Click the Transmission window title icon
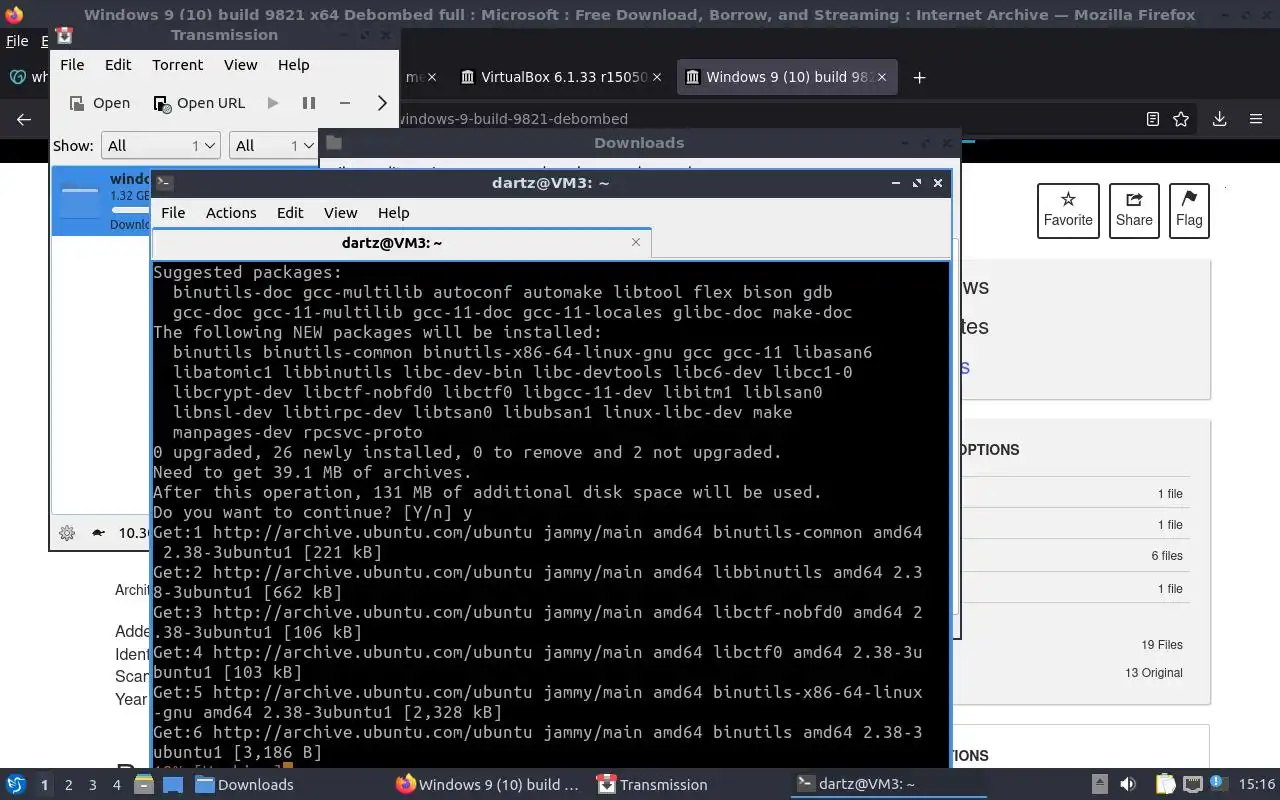Image resolution: width=1280 pixels, height=800 pixels. click(64, 36)
